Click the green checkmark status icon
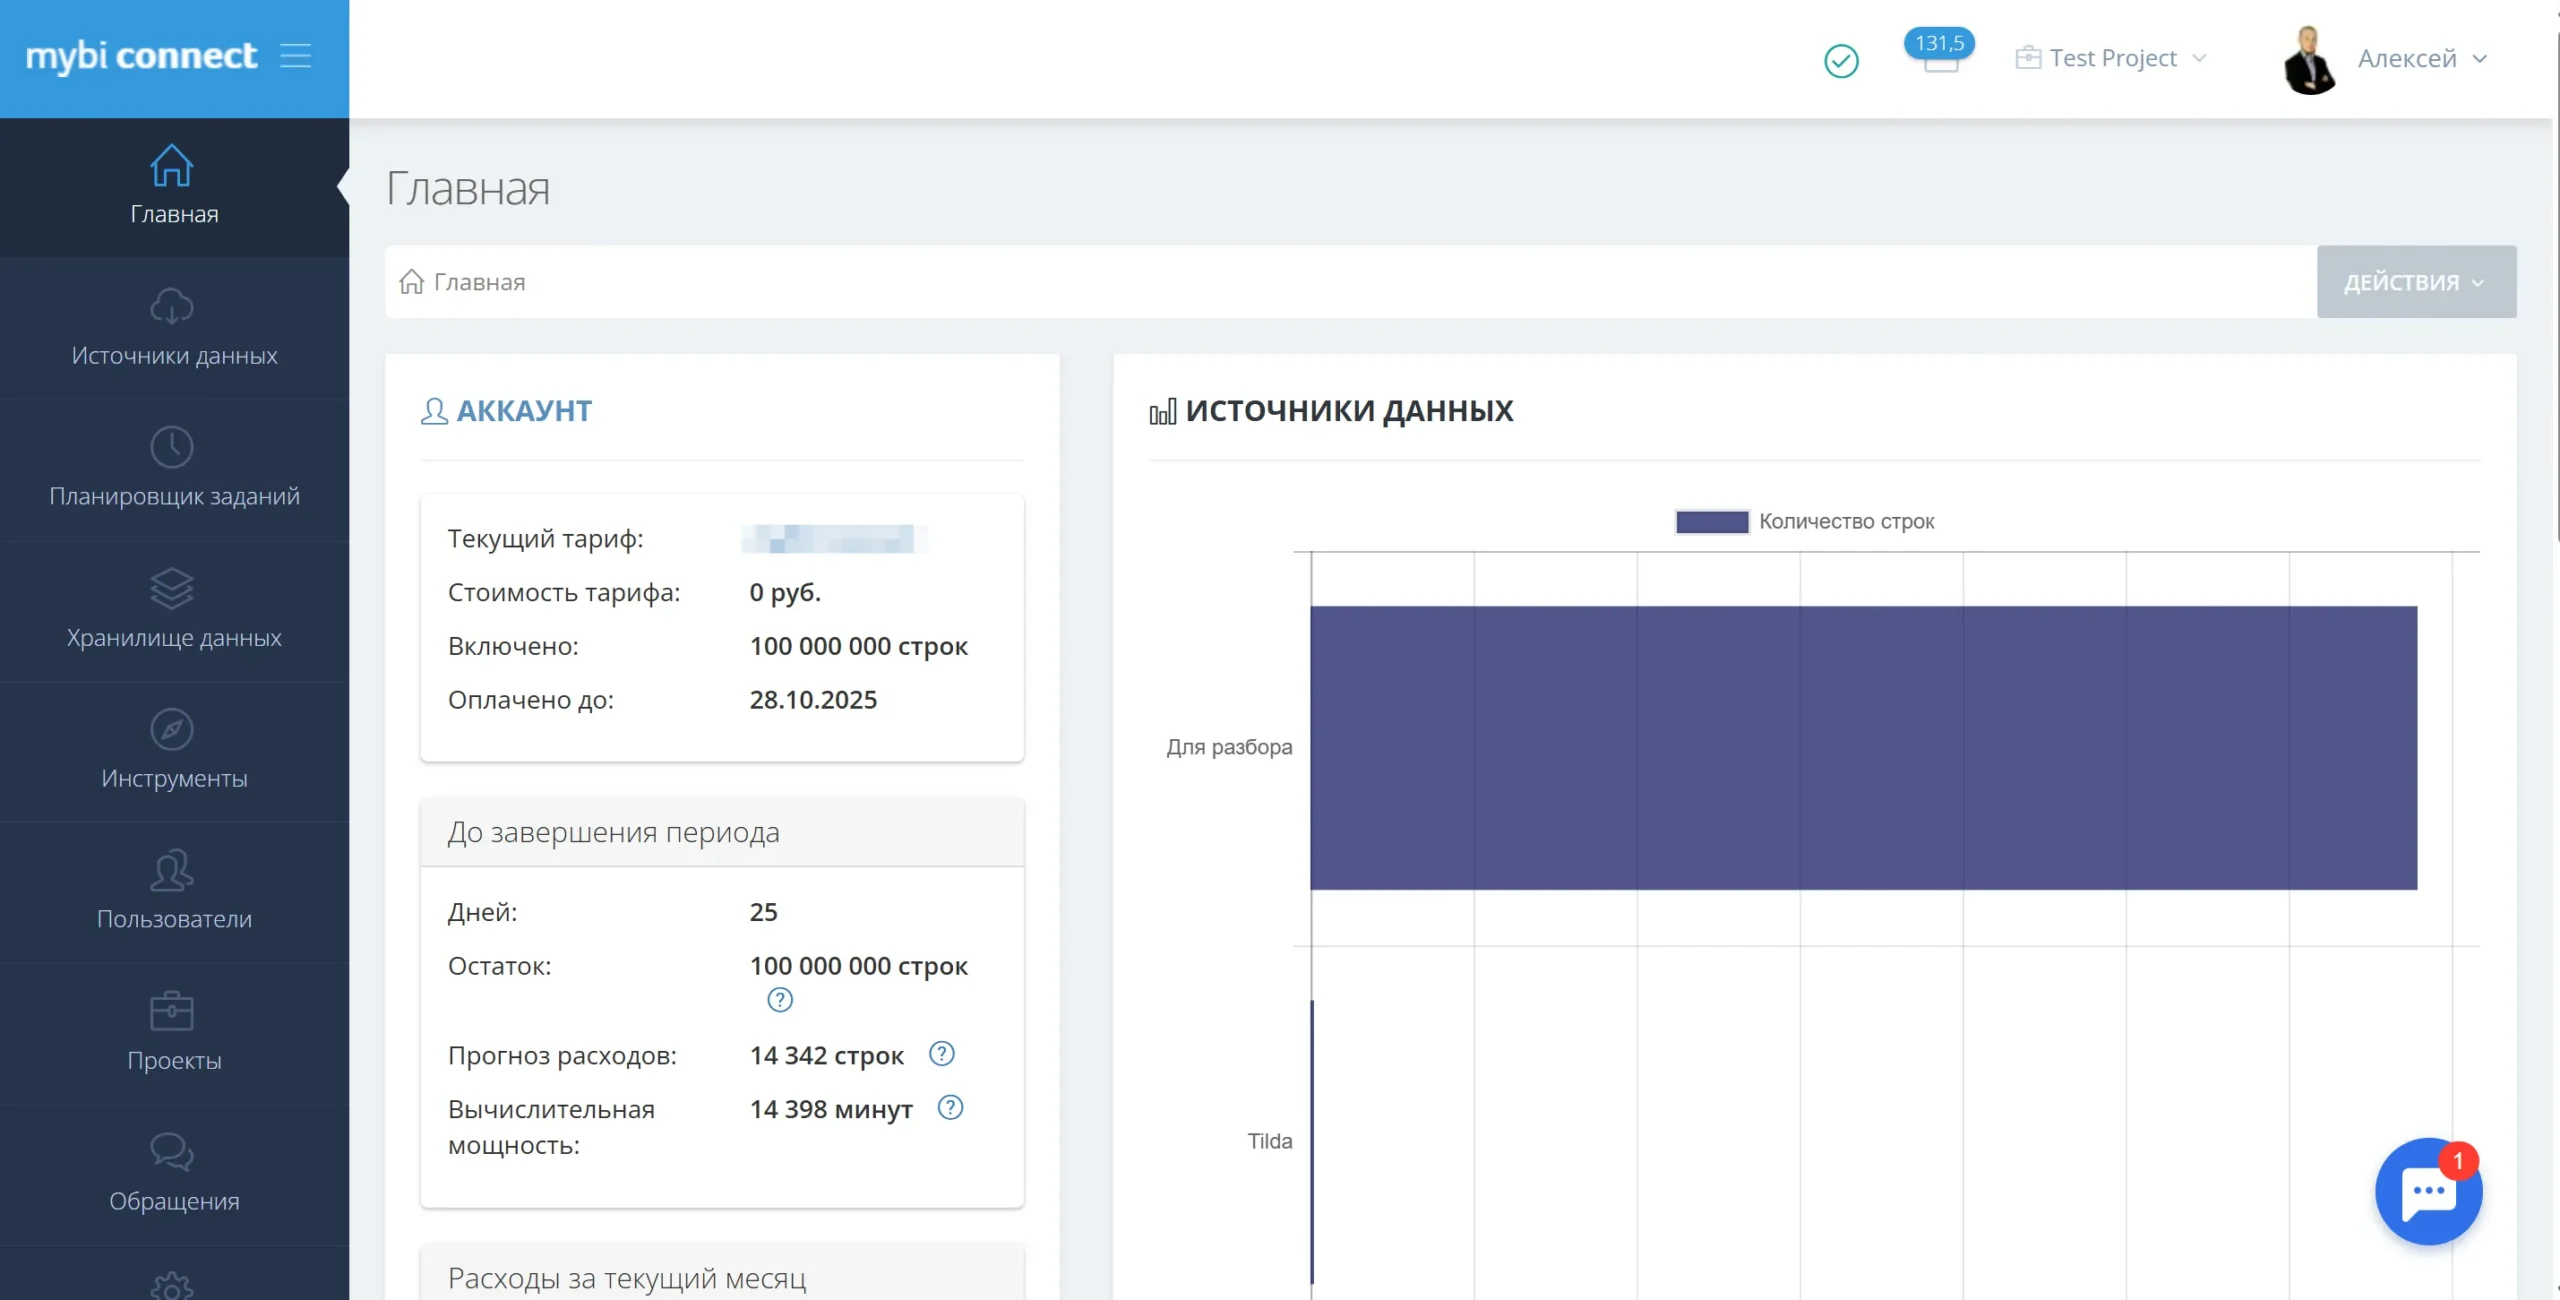The width and height of the screenshot is (2560, 1300). coord(1841,61)
